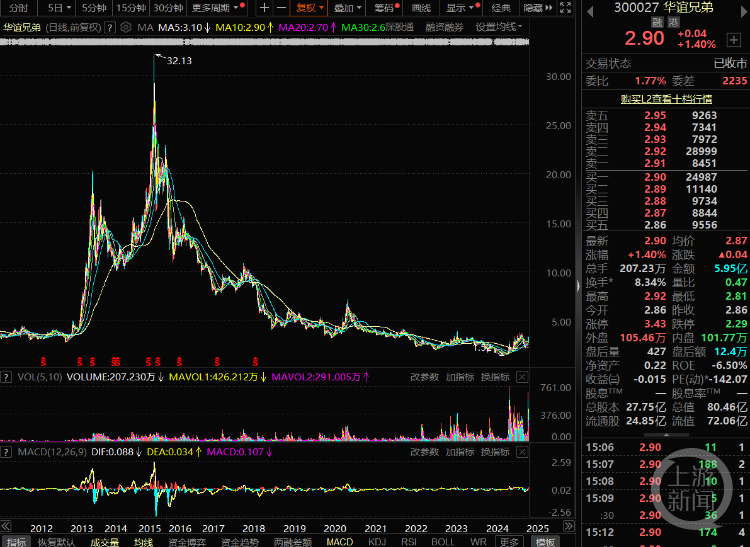This screenshot has width=750, height=547.
Task: Open chart settings gear icon
Action: click(126, 27)
